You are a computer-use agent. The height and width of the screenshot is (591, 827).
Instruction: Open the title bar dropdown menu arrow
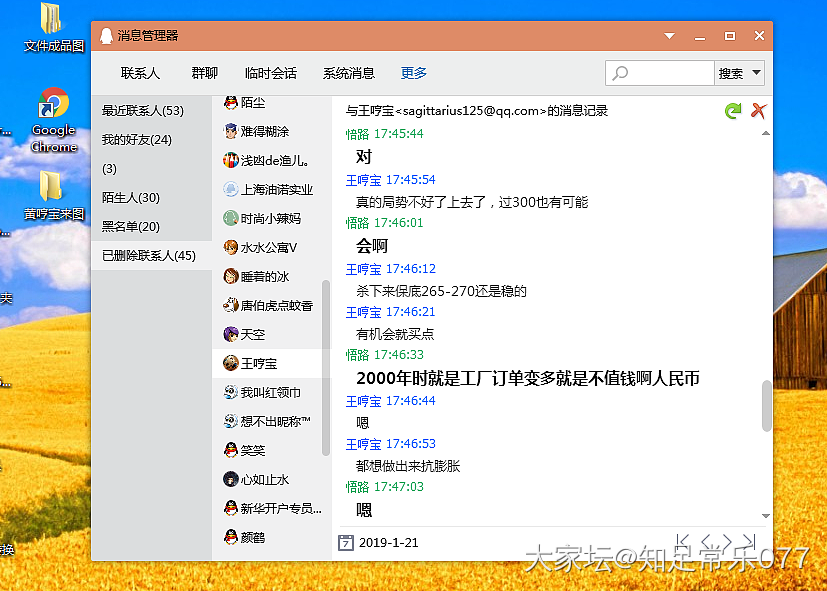669,36
